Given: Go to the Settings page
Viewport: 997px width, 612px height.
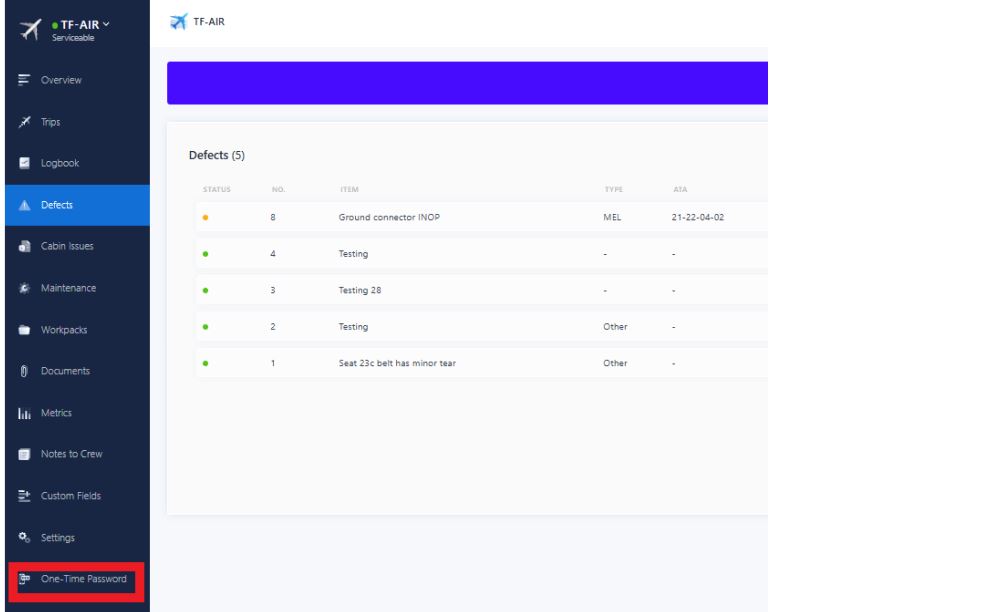Looking at the screenshot, I should tap(57, 538).
